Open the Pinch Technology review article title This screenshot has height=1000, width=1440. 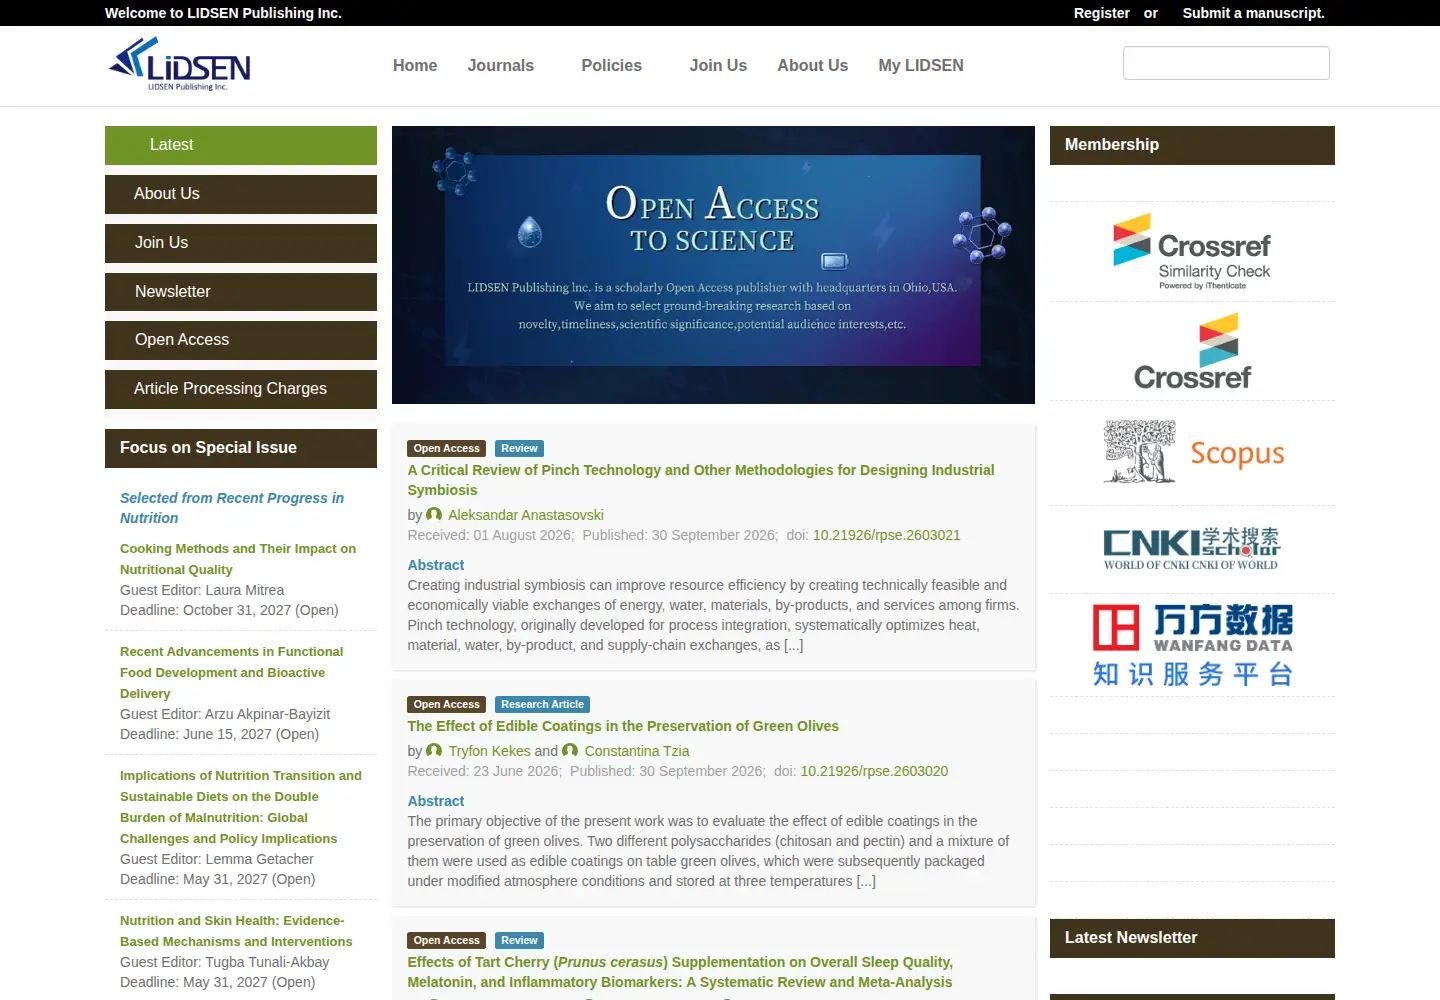pos(701,480)
